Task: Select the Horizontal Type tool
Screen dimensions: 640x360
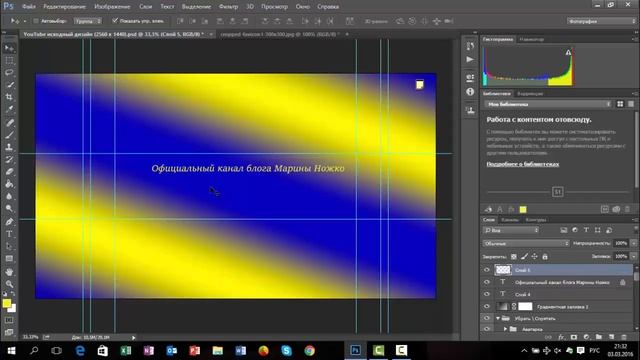Action: 9,234
